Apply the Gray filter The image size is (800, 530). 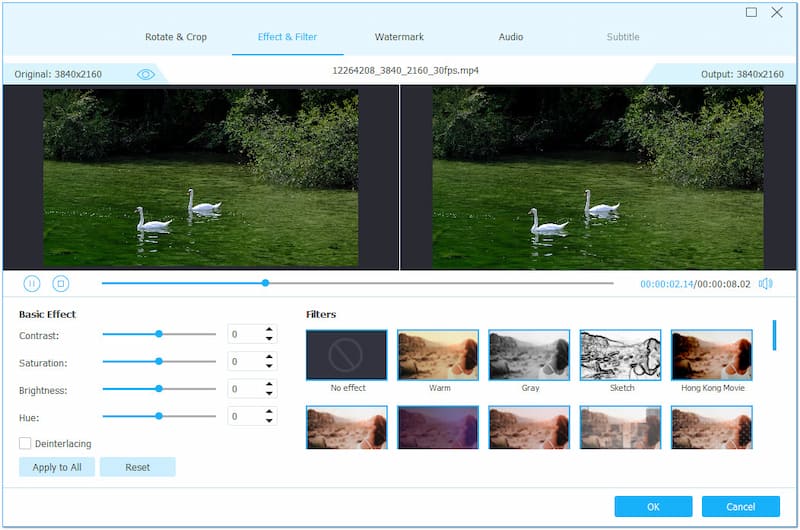coord(529,355)
